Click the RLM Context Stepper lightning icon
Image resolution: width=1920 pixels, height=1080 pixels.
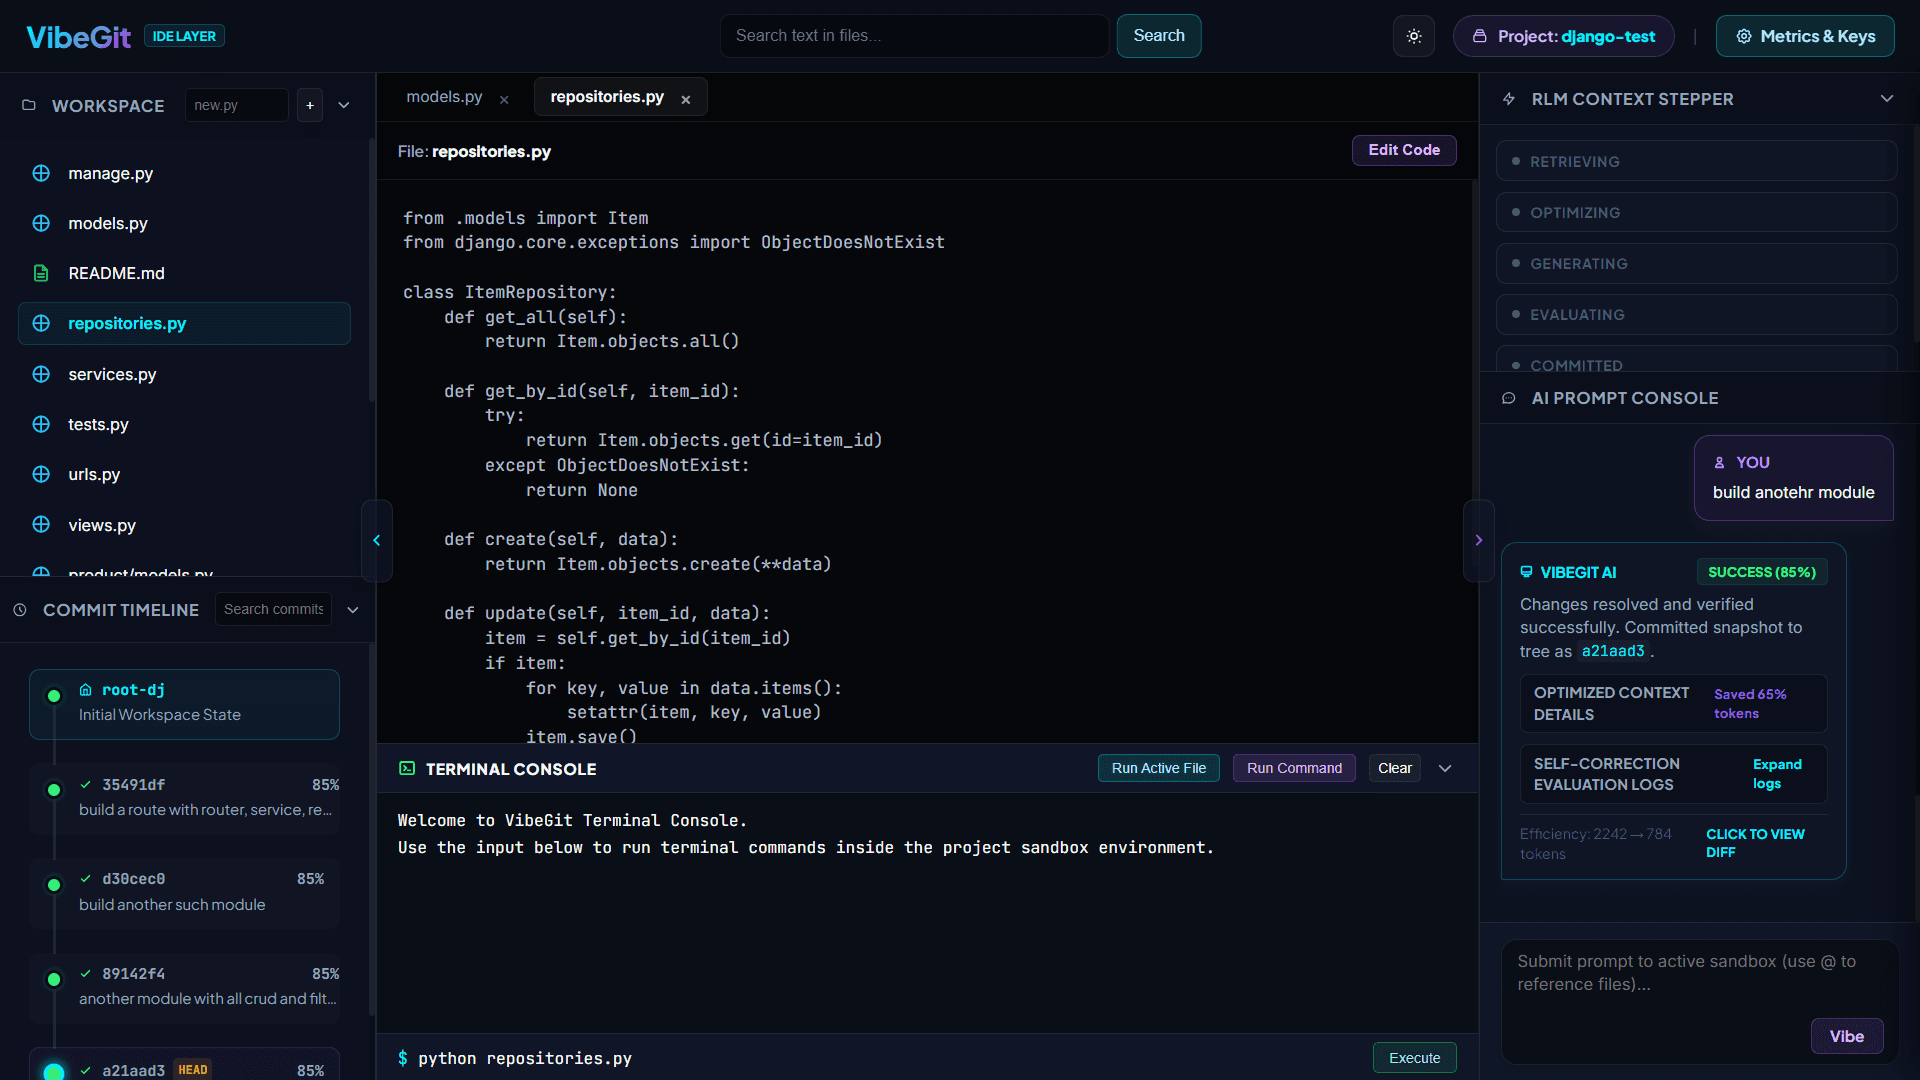pos(1509,99)
